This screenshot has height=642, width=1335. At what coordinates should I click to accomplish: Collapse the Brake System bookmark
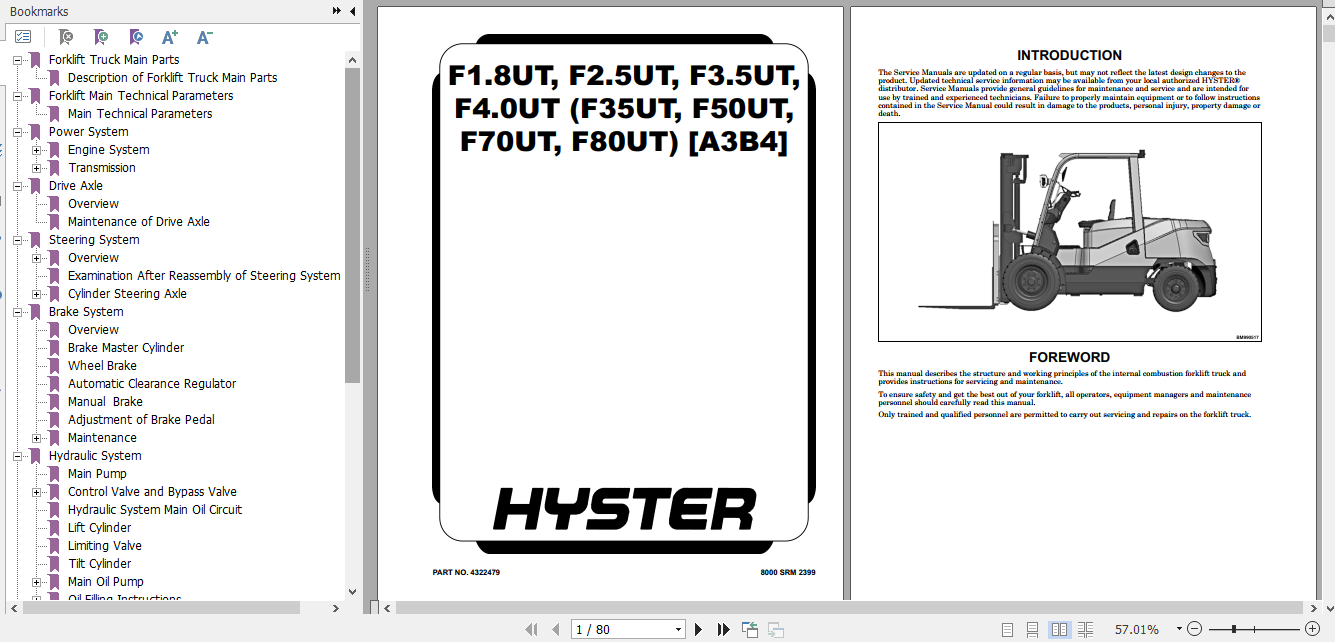[17, 311]
